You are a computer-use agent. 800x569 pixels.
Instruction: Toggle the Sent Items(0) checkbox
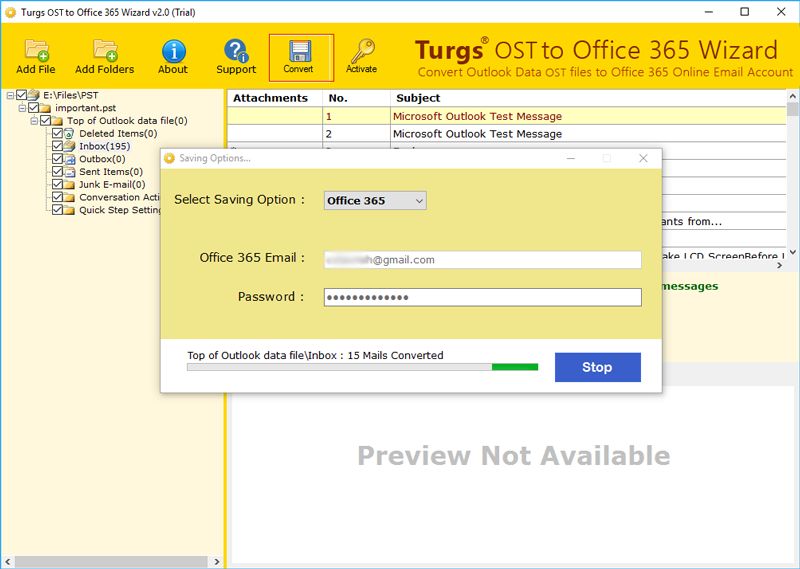click(x=58, y=171)
